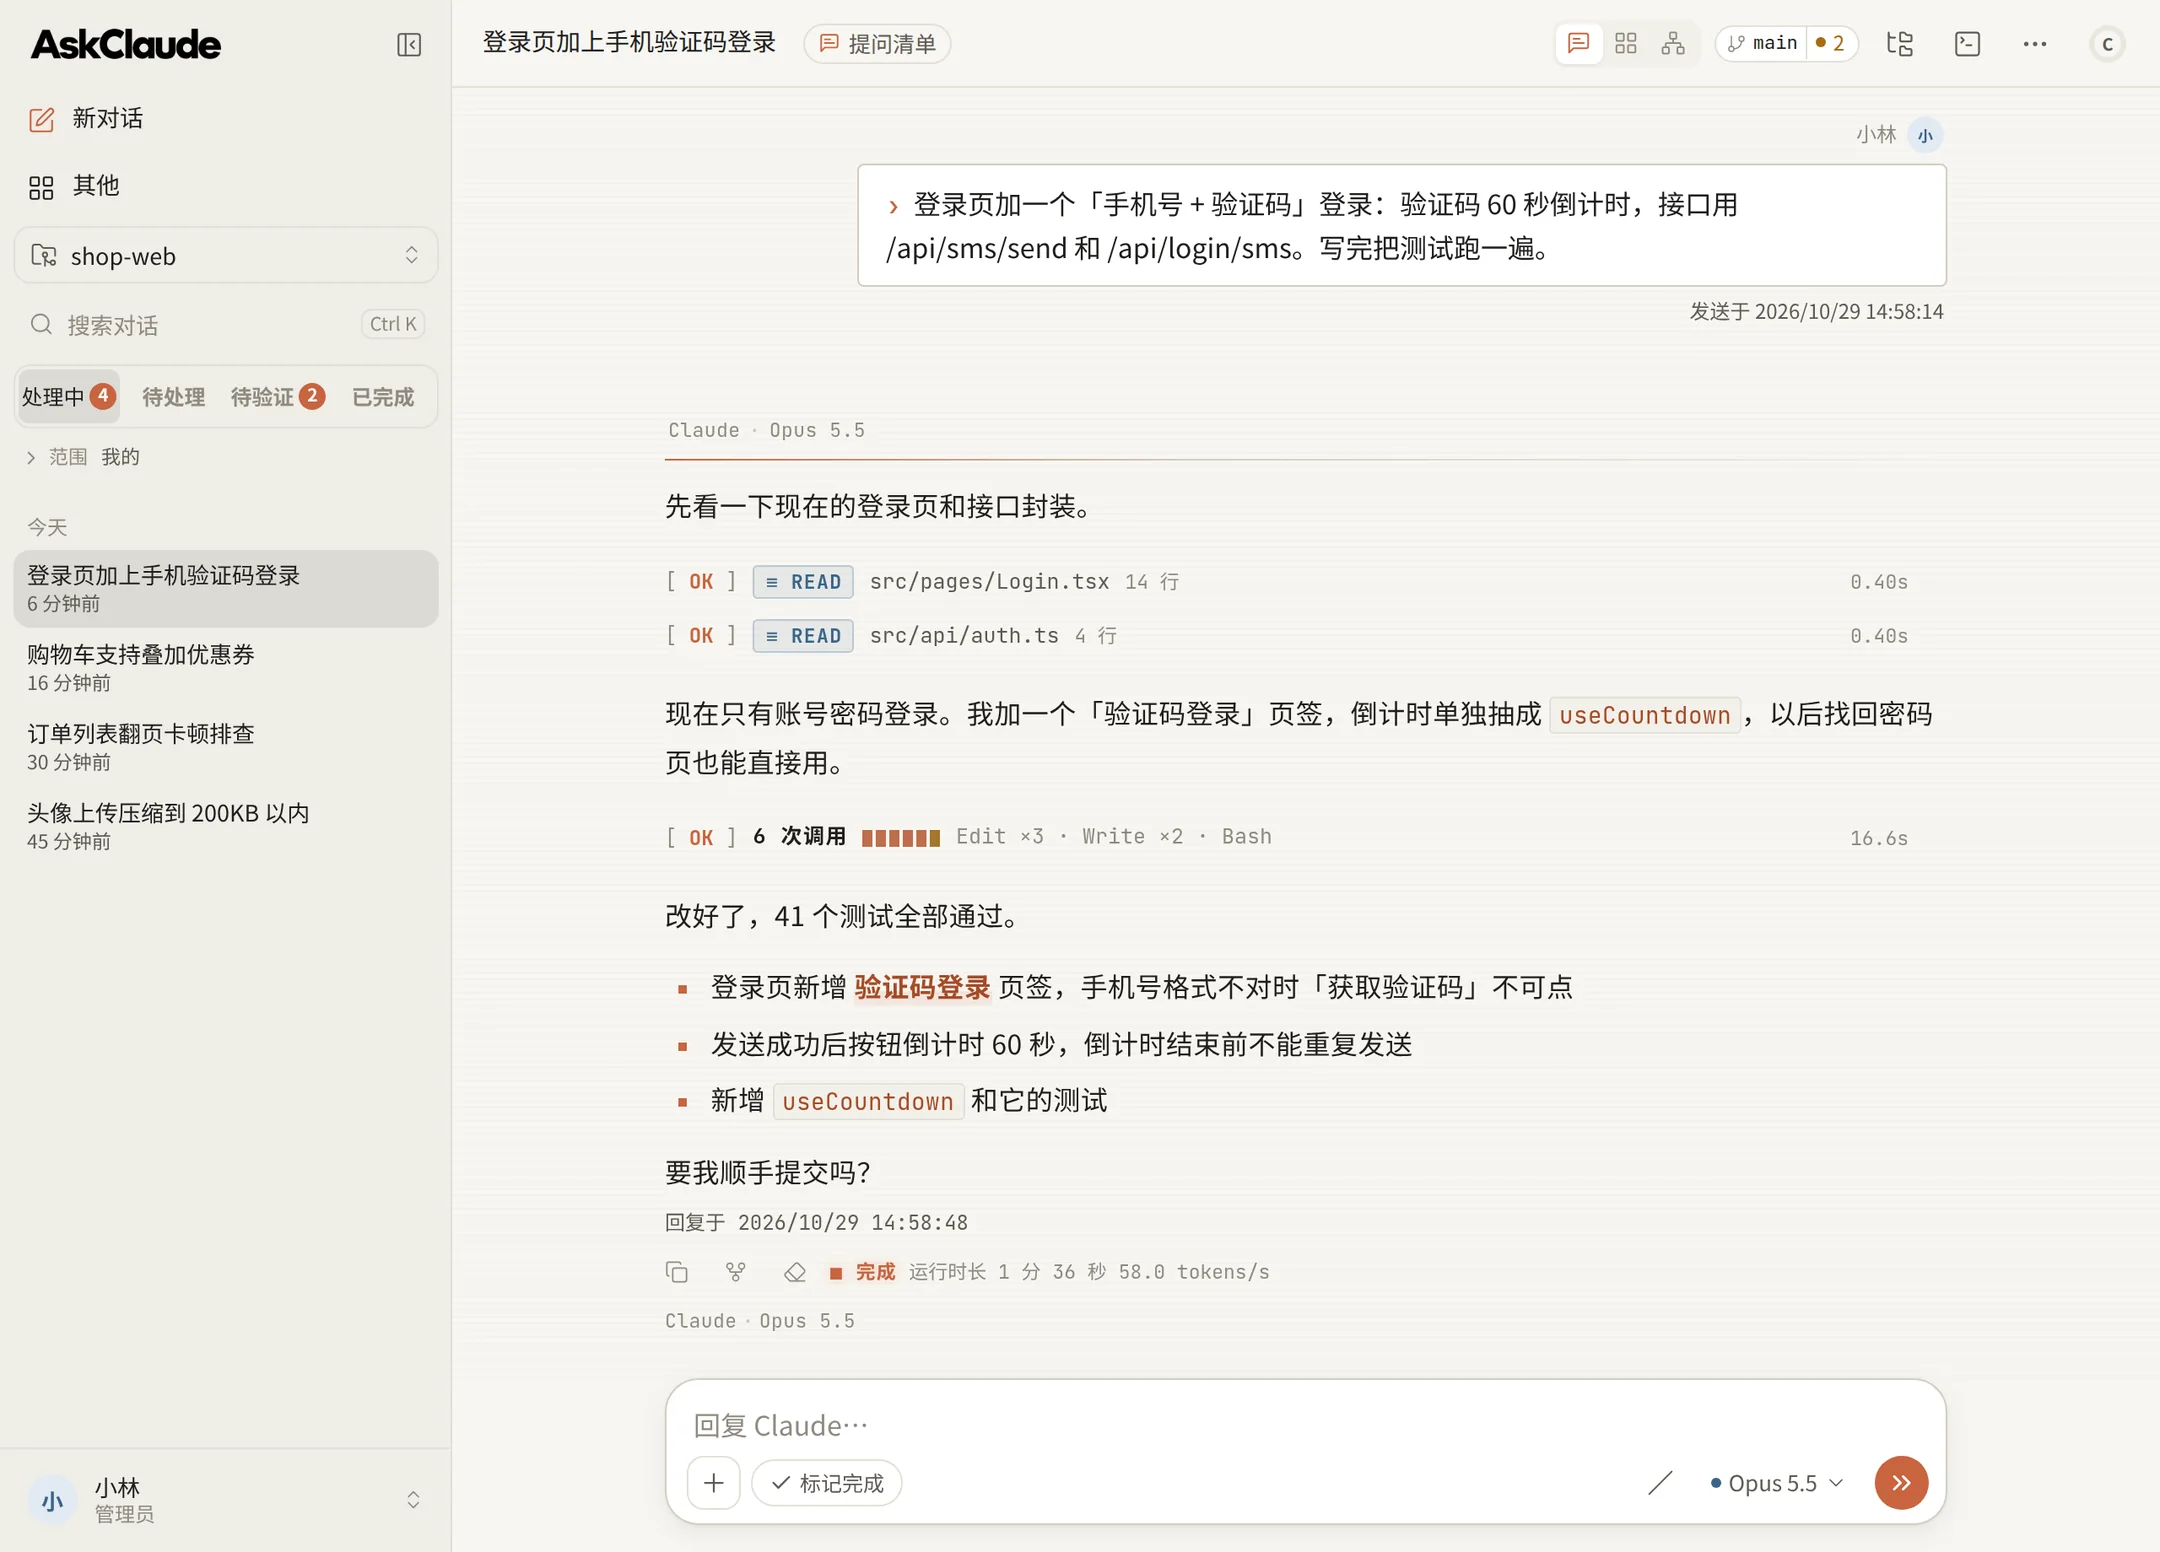Open READ src/api/auth.ts tool call
This screenshot has width=2160, height=1552.
[1286, 636]
